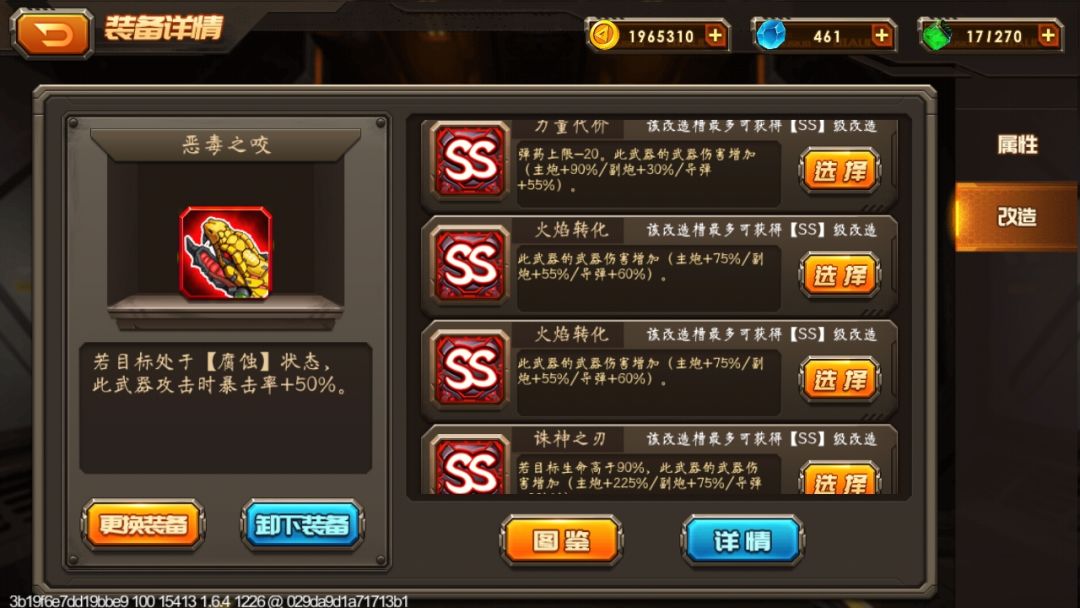Image resolution: width=1080 pixels, height=608 pixels.
Task: Tap the plus icon beside blue diamonds
Action: click(882, 35)
